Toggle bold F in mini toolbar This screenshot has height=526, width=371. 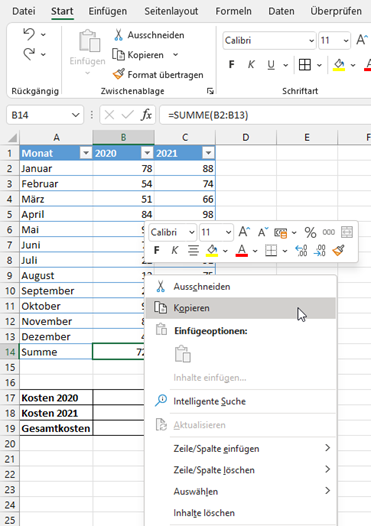click(x=156, y=250)
